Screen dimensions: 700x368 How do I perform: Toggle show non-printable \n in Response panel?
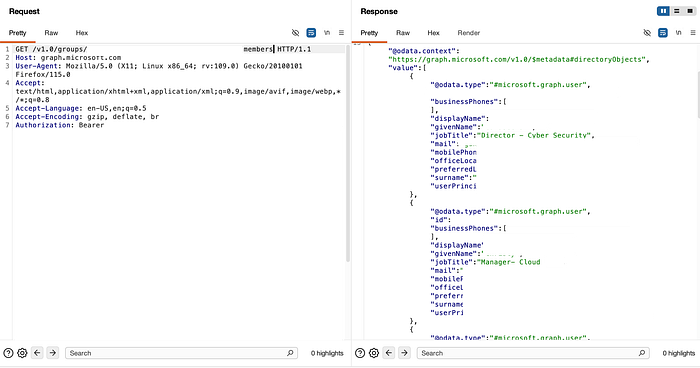coord(679,33)
